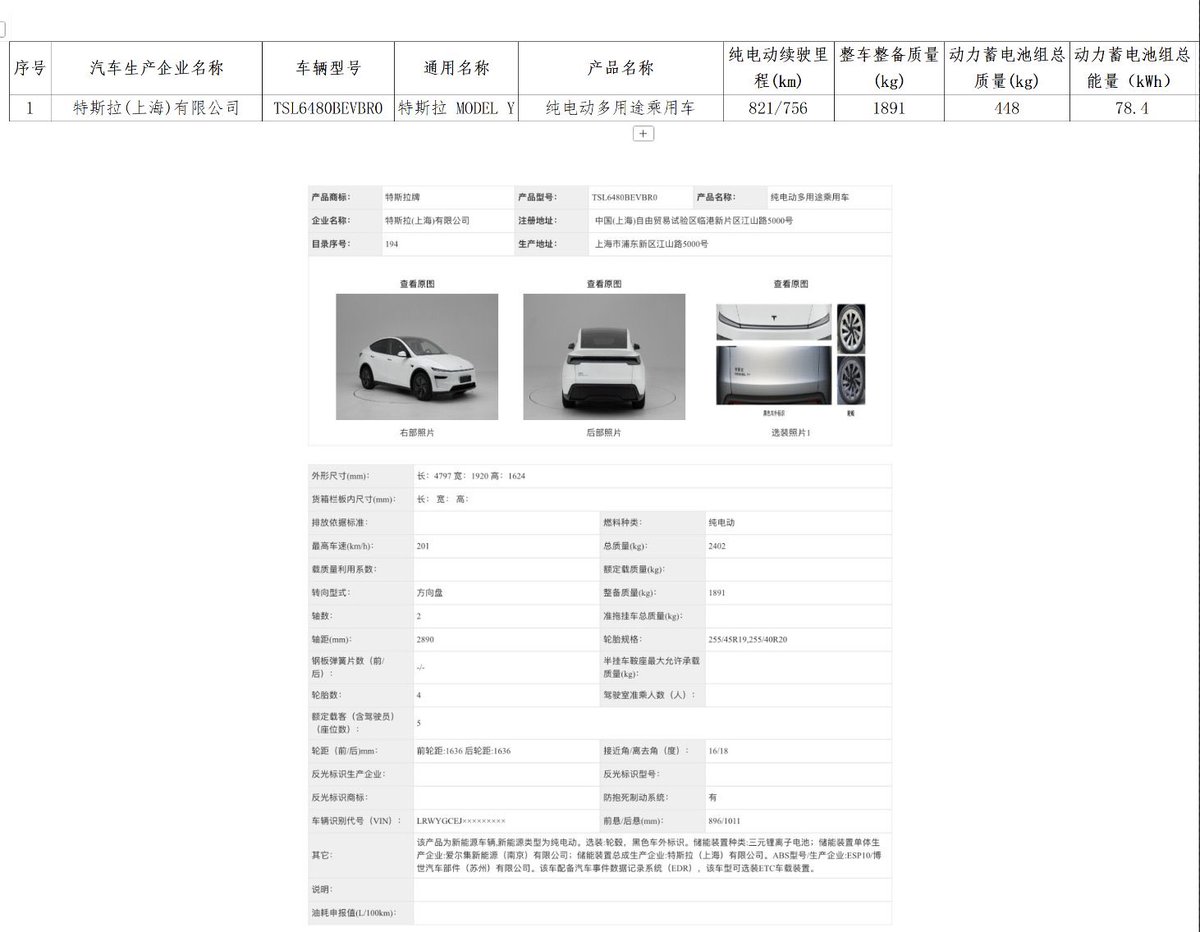Click the 后部照片 caption
Image resolution: width=1200 pixels, height=932 pixels.
pyautogui.click(x=604, y=433)
